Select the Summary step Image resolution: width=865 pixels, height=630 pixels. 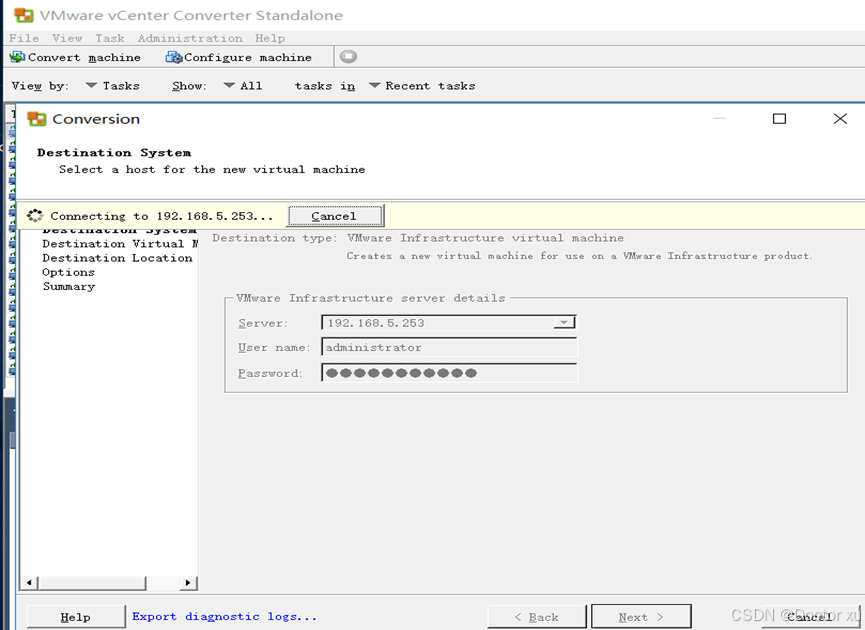(69, 286)
